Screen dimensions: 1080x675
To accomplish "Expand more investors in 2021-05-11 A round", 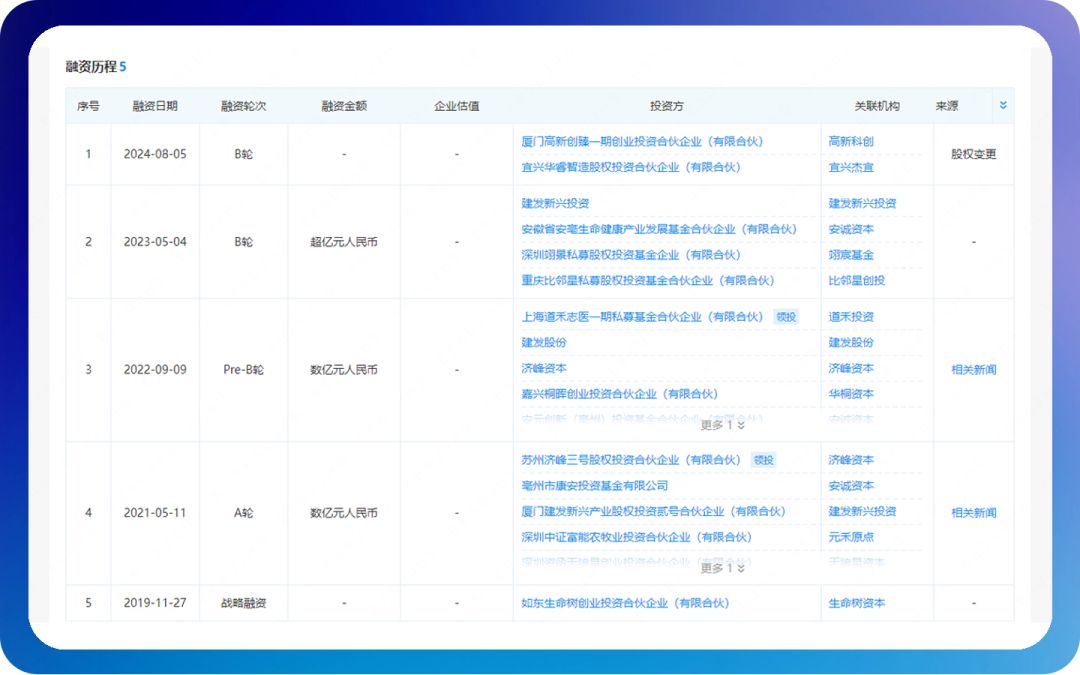I will [722, 568].
